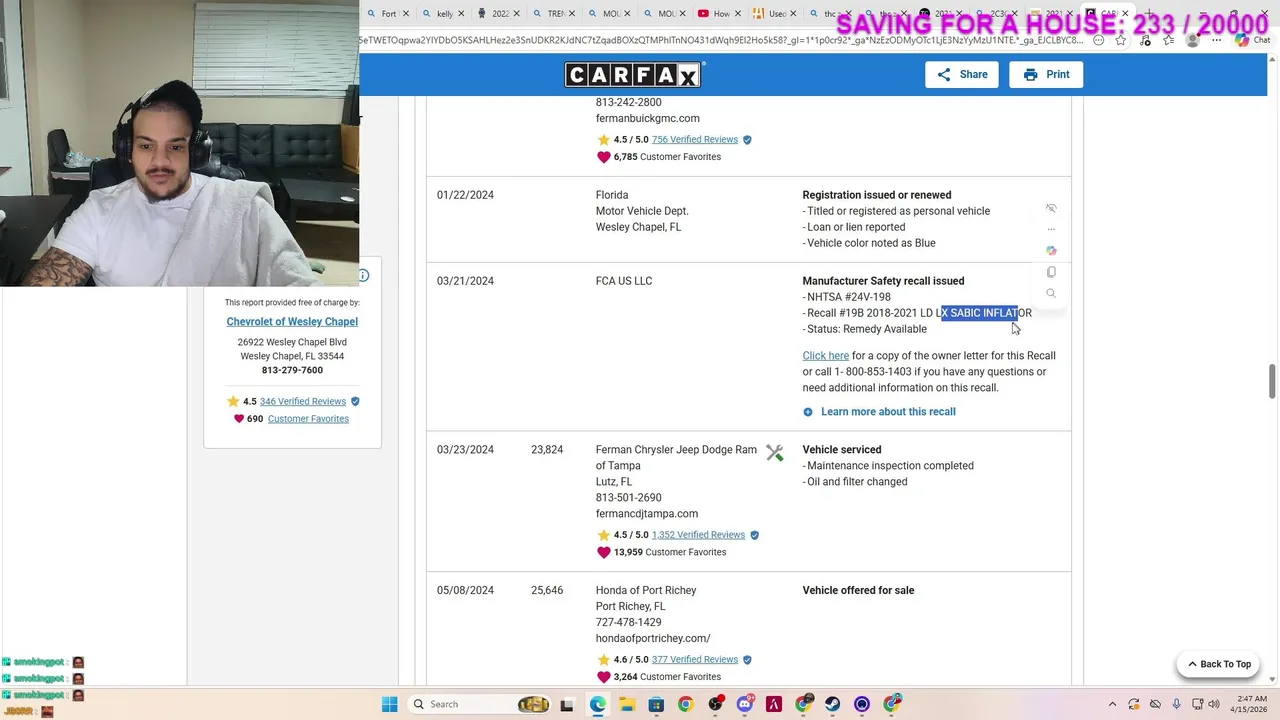Open Microsoft Store from the taskbar

tap(656, 704)
